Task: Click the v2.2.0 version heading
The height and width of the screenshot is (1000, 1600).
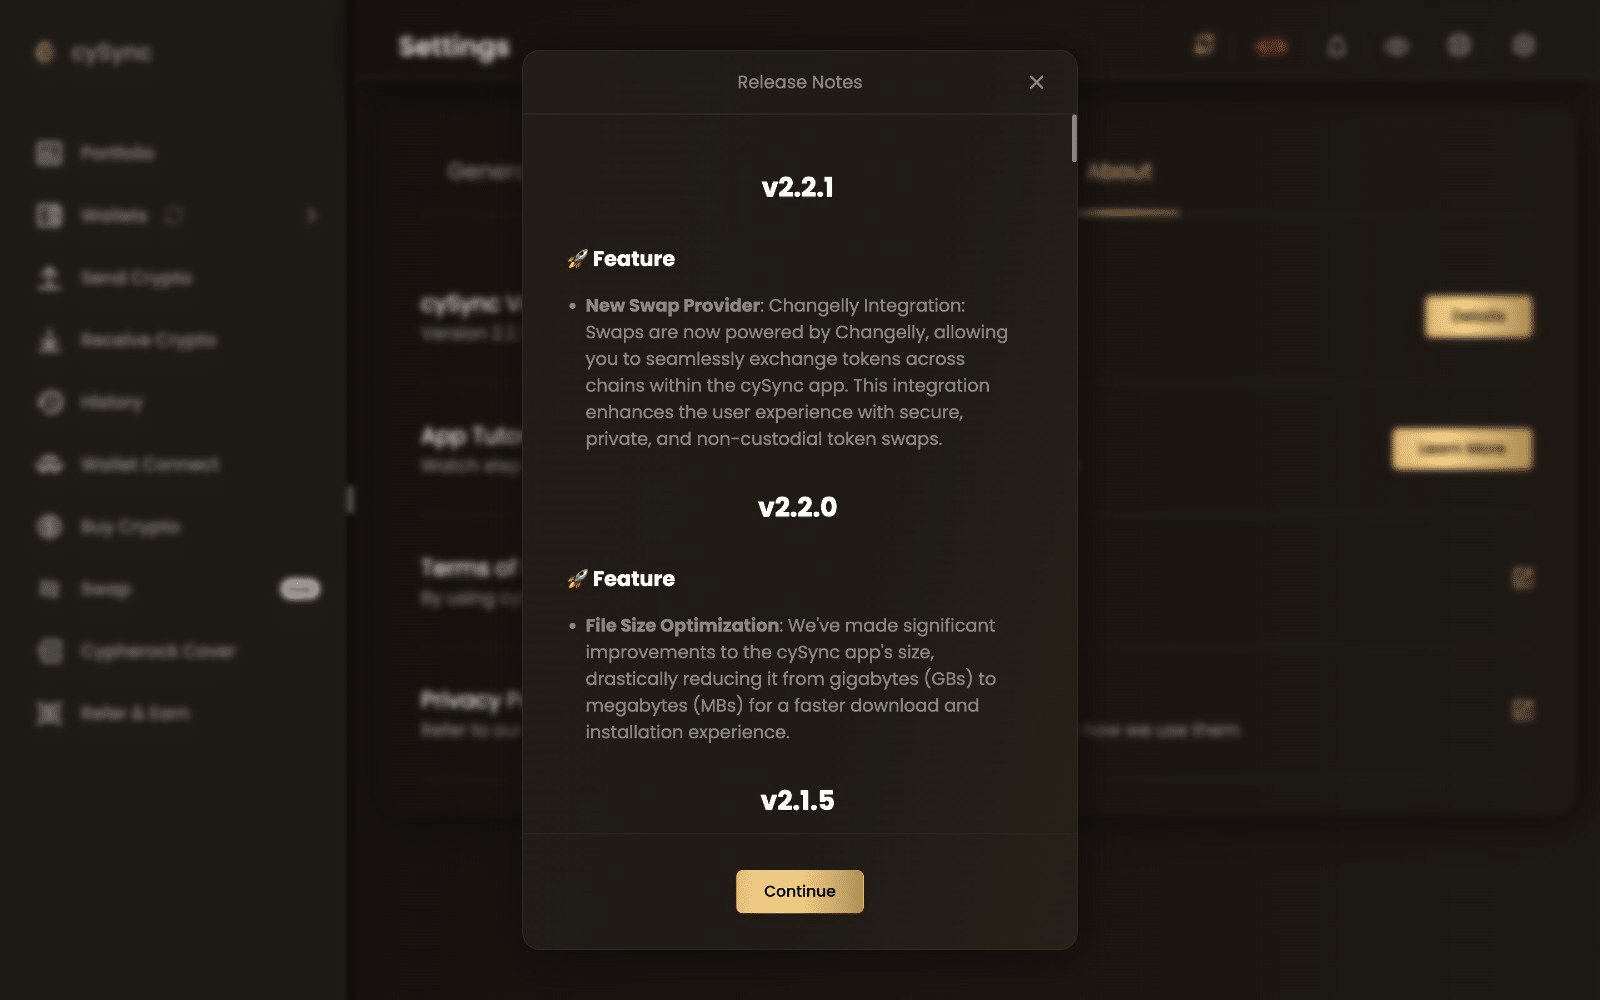Action: 797,507
